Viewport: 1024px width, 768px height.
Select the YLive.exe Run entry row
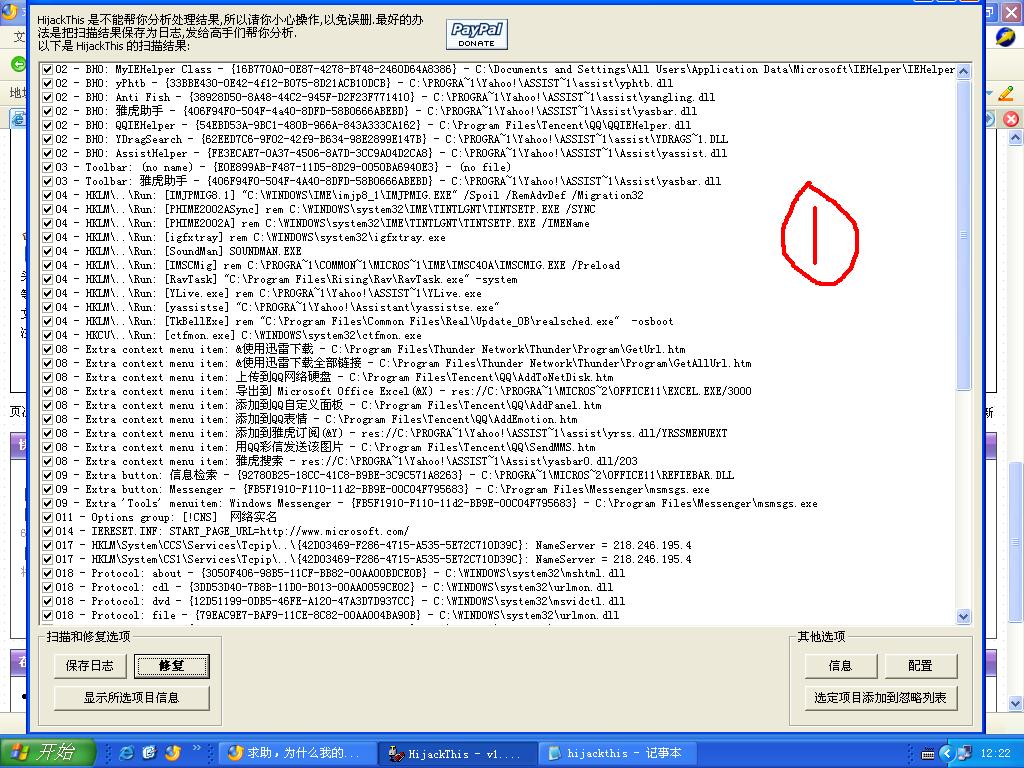pos(268,293)
